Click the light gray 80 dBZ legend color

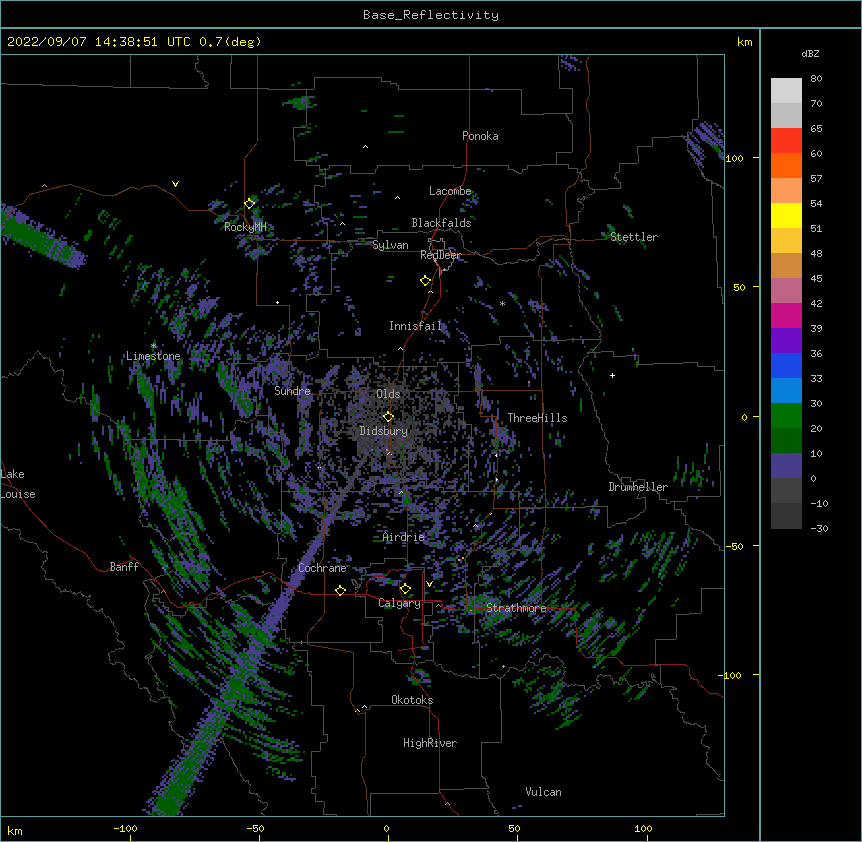pyautogui.click(x=786, y=90)
